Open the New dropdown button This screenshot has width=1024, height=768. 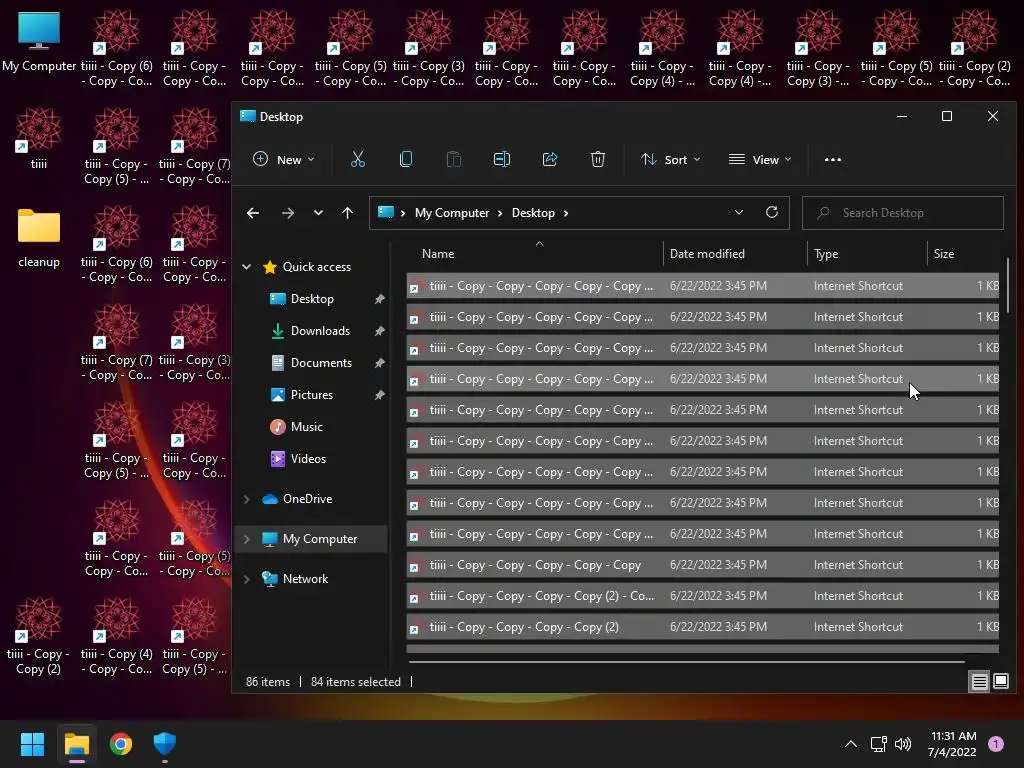(284, 159)
